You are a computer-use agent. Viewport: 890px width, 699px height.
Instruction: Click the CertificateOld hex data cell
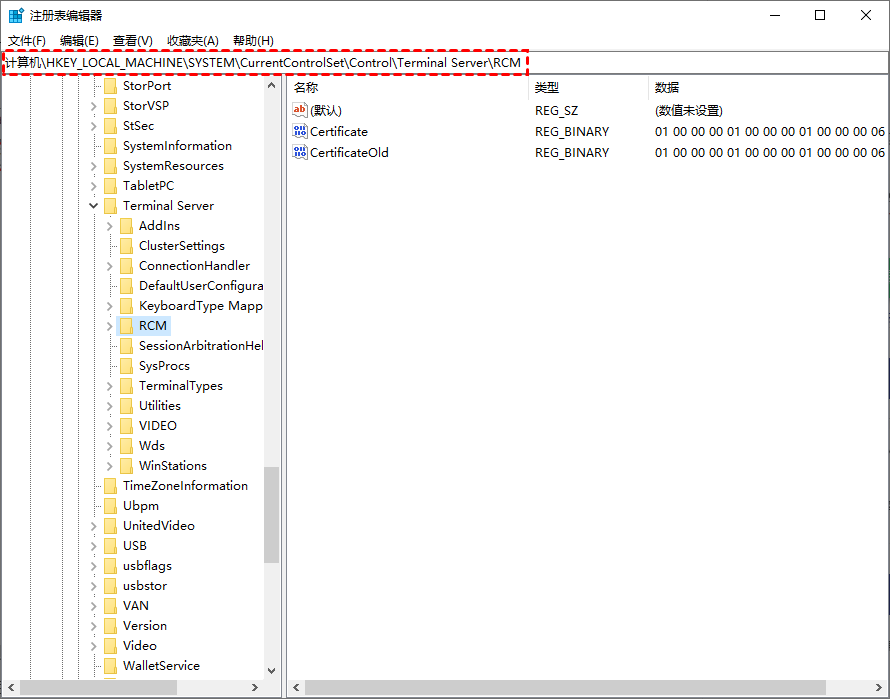(x=770, y=152)
